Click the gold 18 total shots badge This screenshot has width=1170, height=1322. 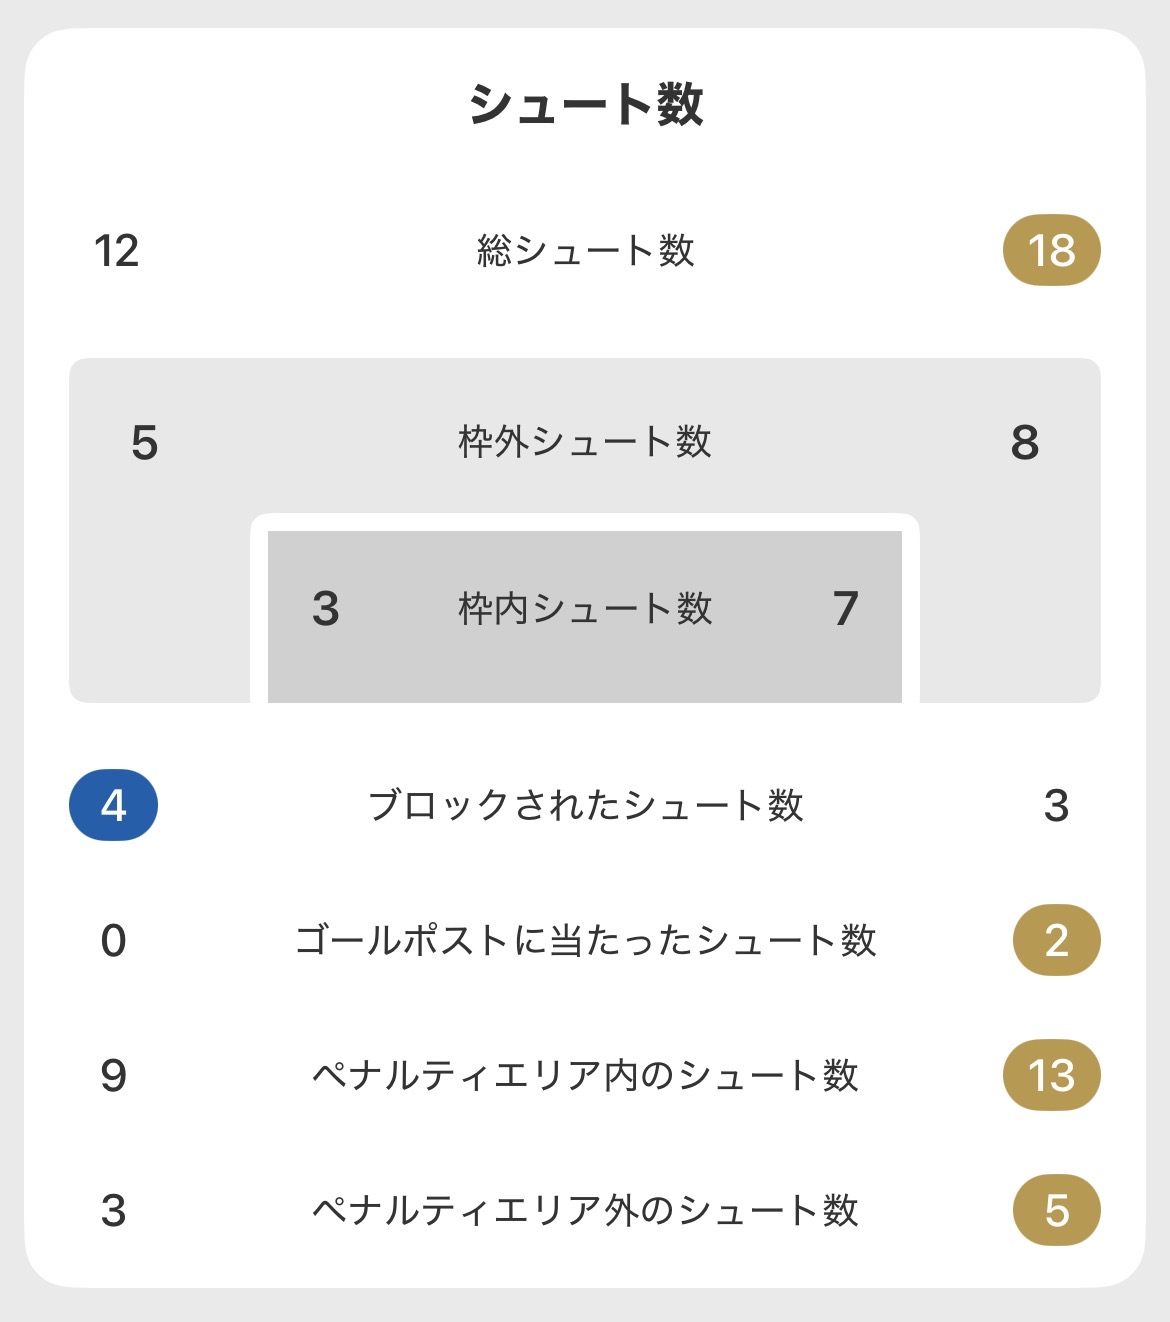[x=1051, y=250]
